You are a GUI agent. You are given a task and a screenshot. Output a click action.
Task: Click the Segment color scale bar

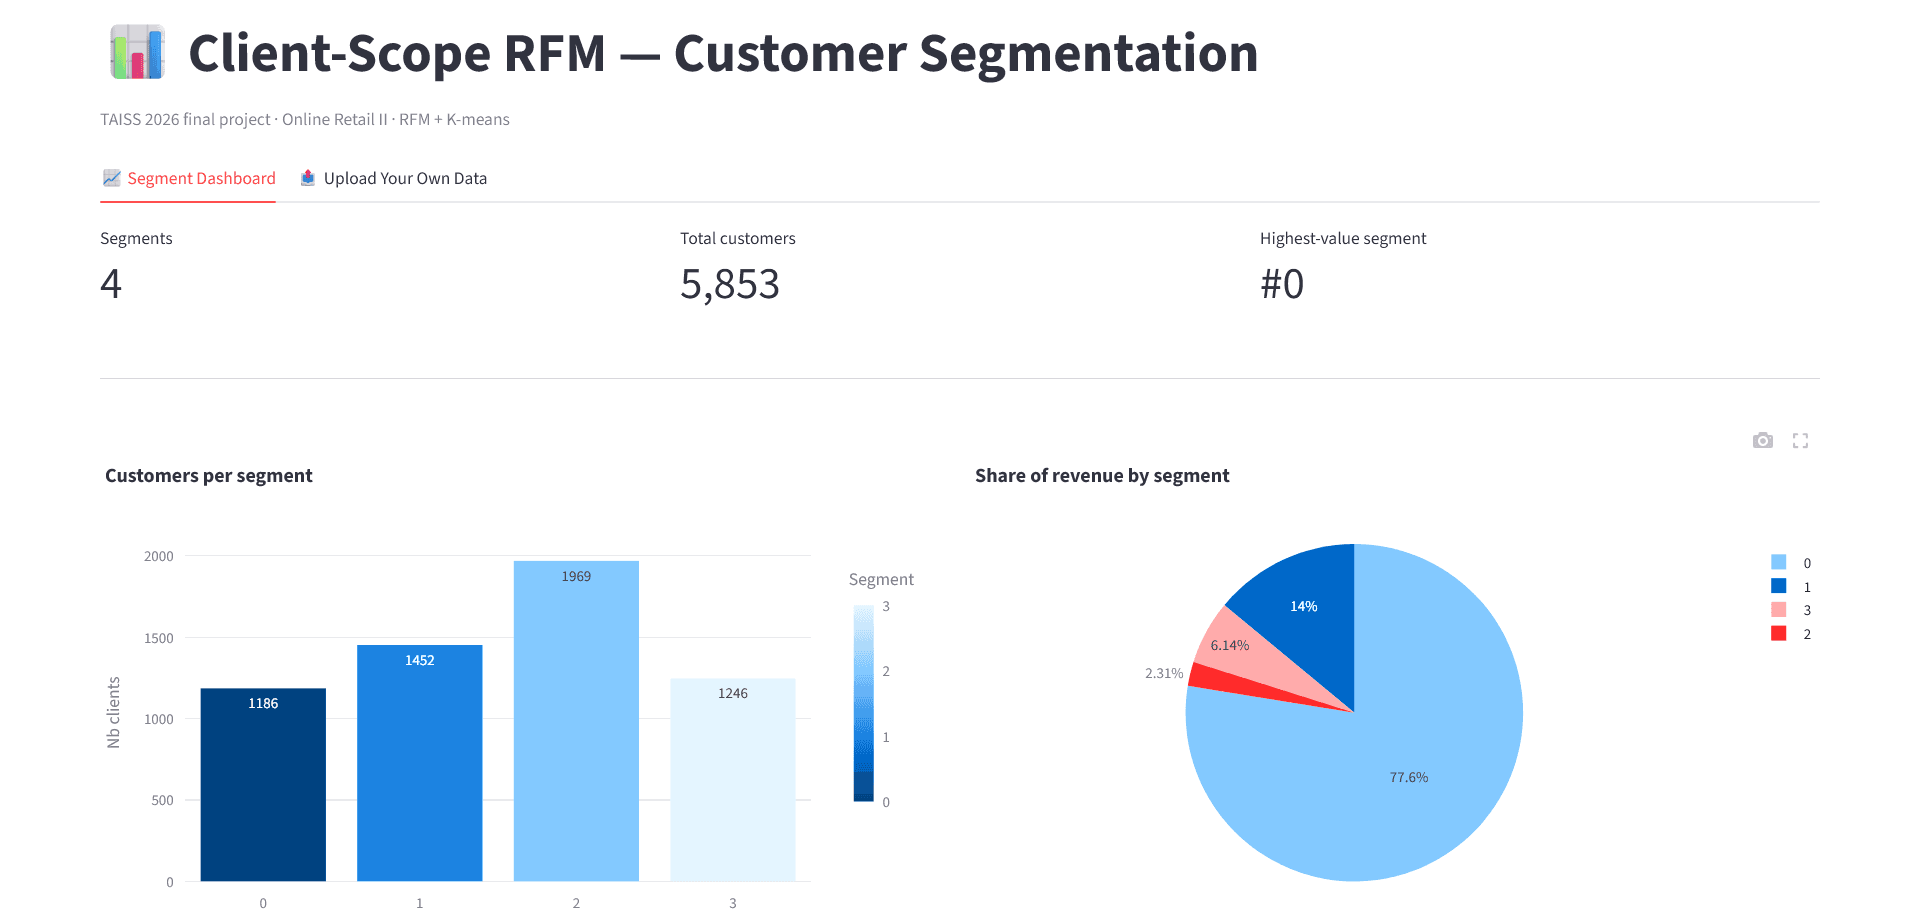click(863, 703)
